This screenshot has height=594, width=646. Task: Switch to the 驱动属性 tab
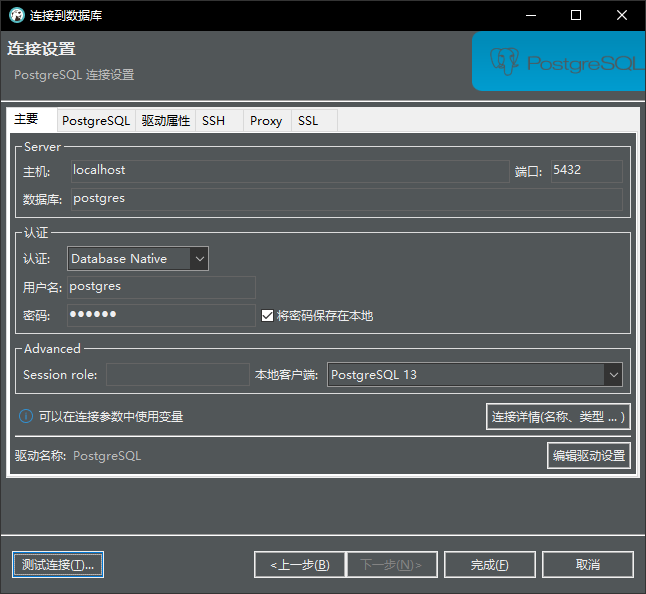[x=166, y=121]
